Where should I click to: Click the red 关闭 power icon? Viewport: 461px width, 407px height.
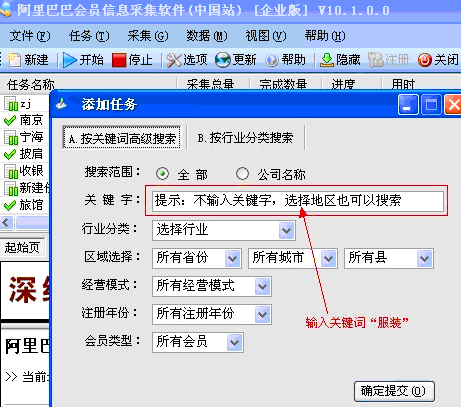coord(425,60)
